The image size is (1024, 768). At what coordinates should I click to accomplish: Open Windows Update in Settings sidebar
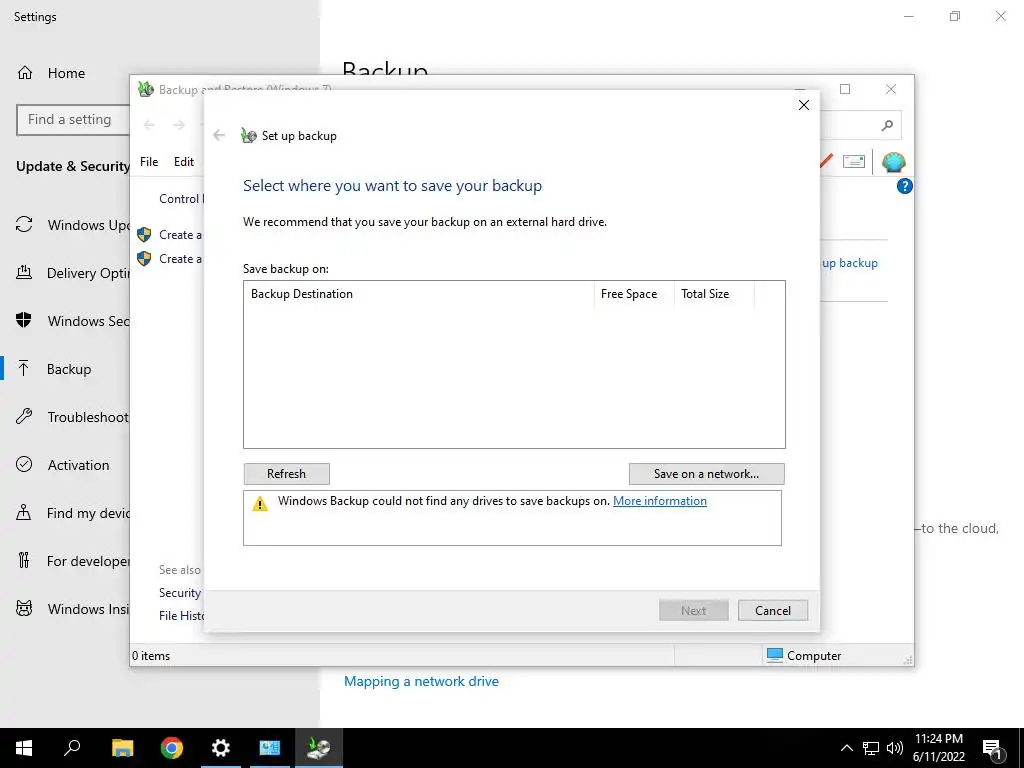pyautogui.click(x=73, y=225)
